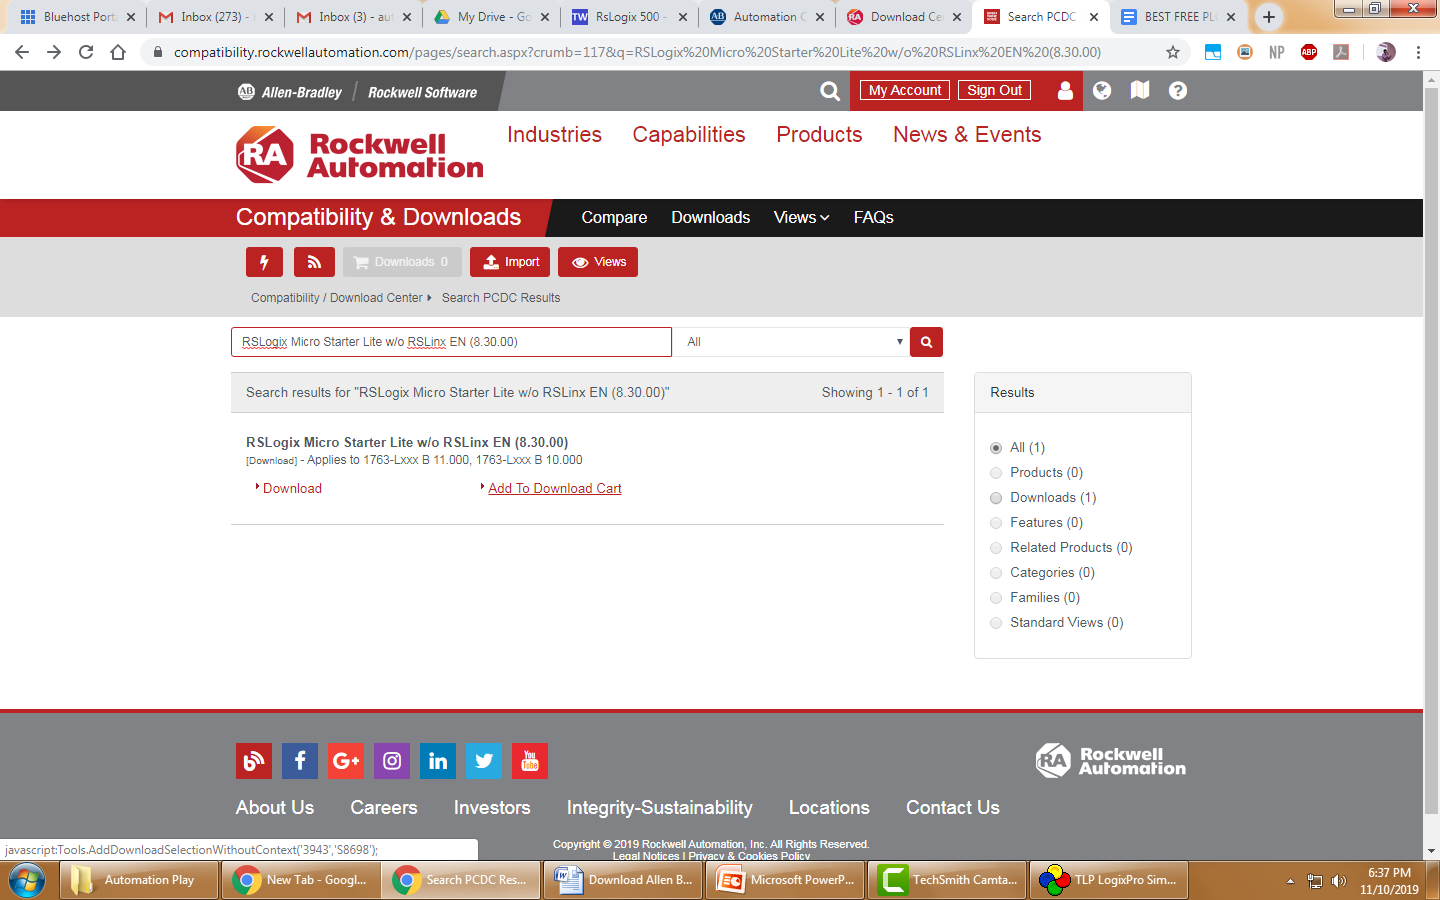Click the red search submit button
Viewport: 1440px width, 900px height.
[x=926, y=342]
